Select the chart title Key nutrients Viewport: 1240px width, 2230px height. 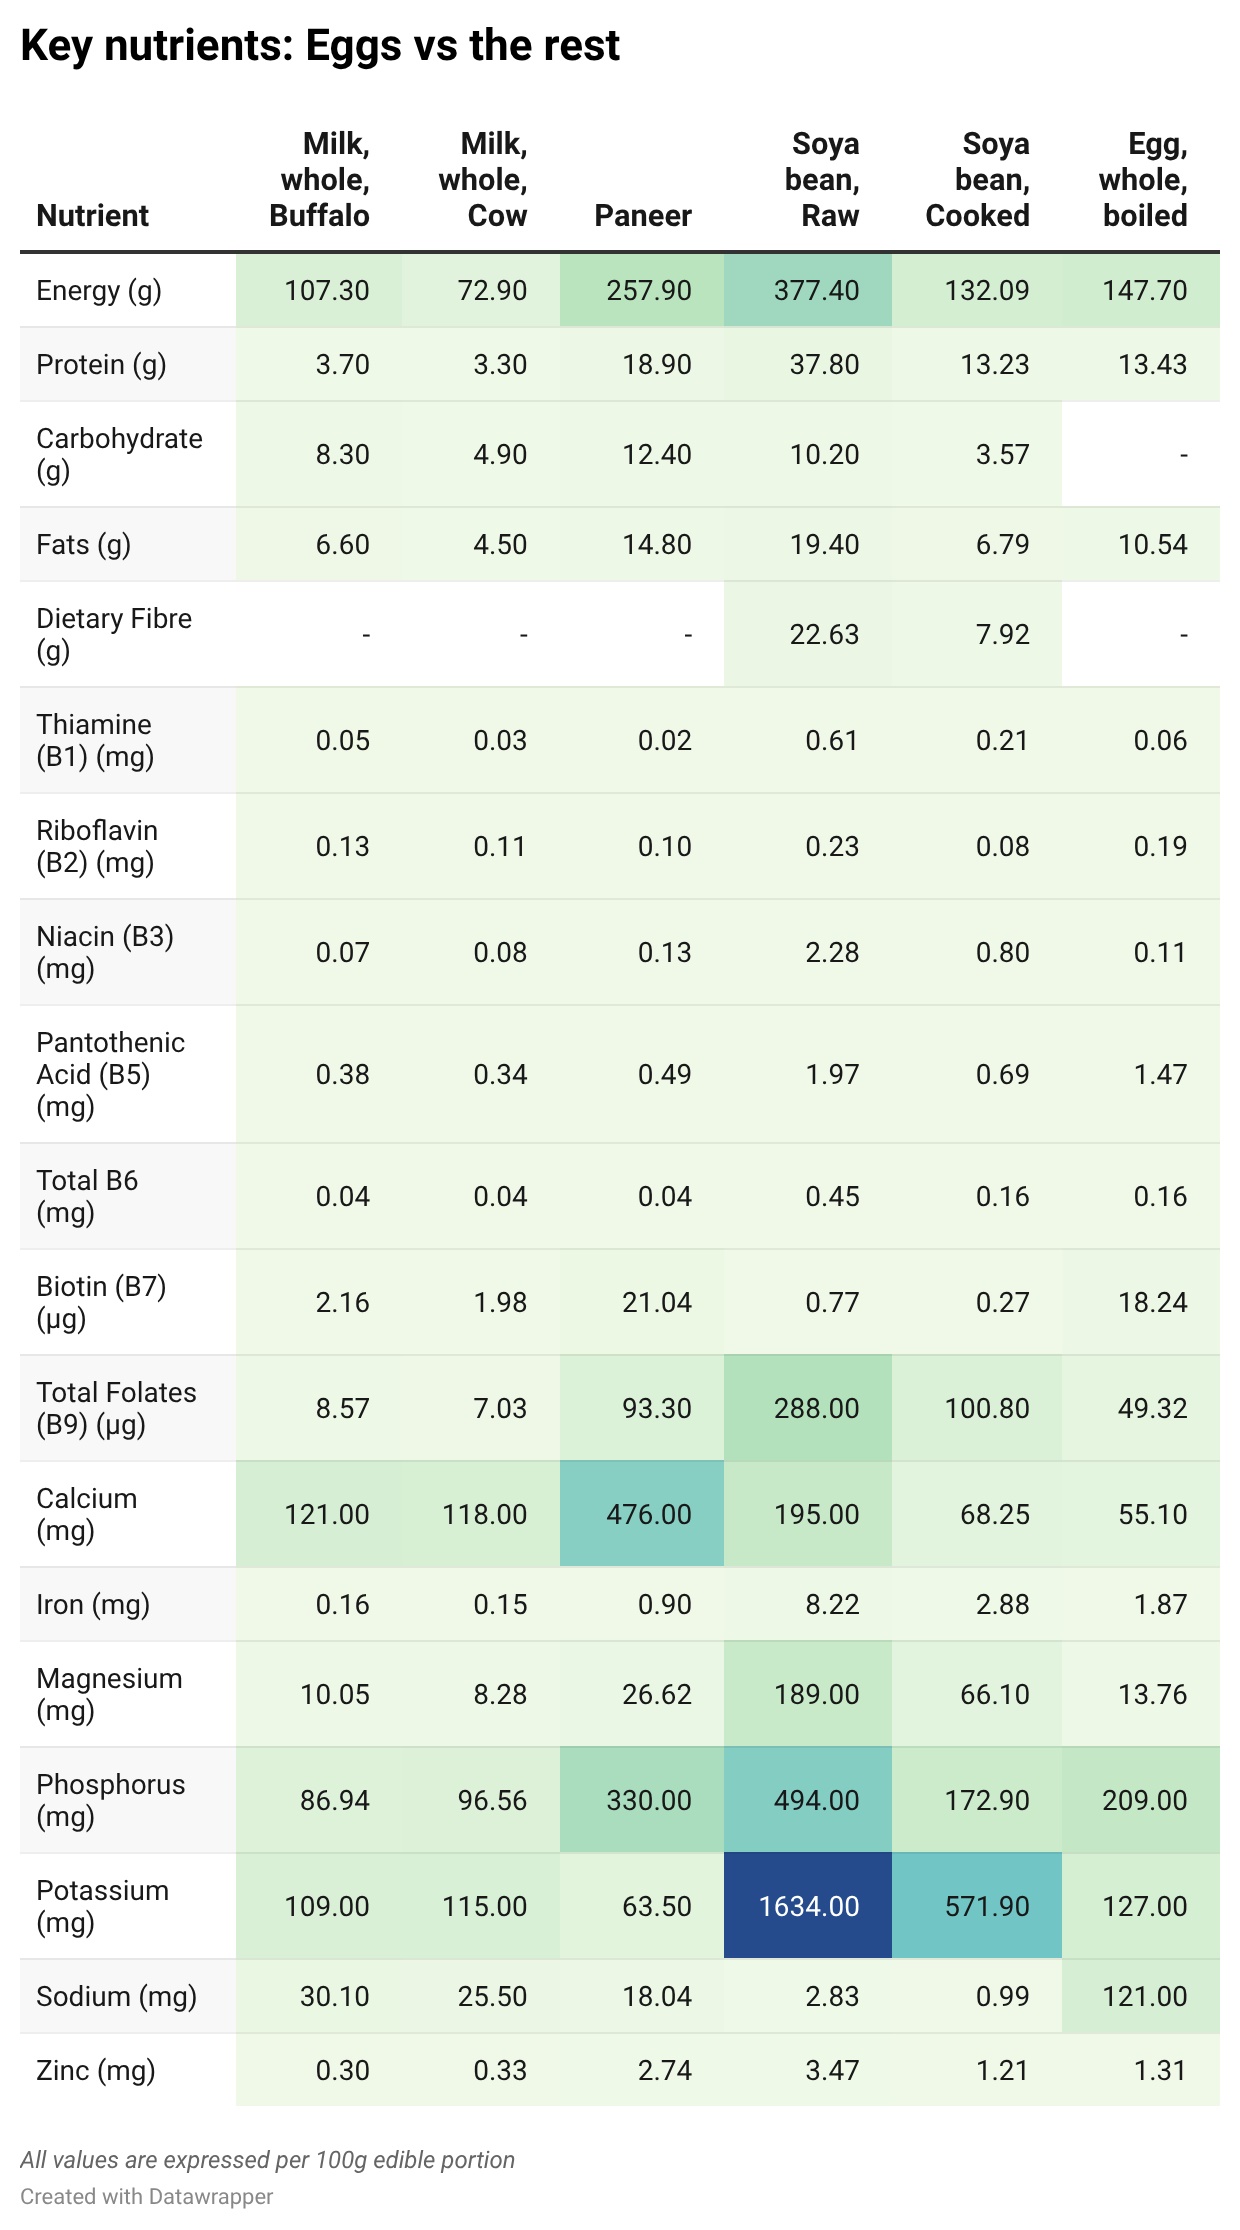320,46
